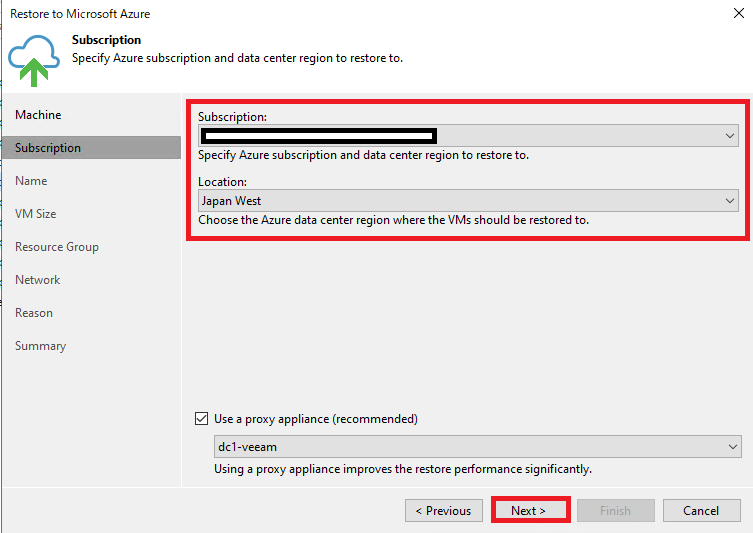Click text 'Using a proxy appliance improves the restore performance'
This screenshot has height=533, width=753.
coord(368,469)
